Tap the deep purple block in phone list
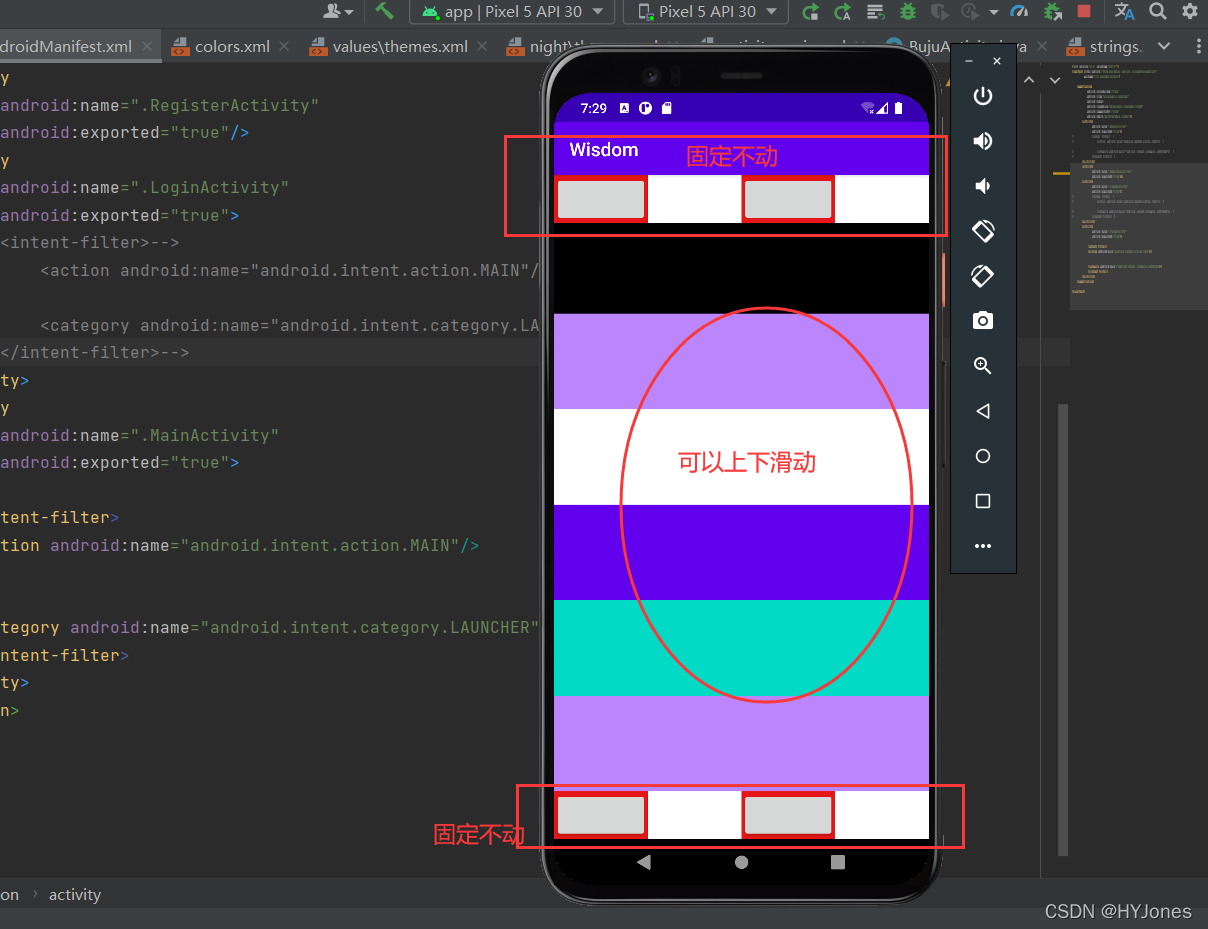This screenshot has height=929, width=1208. click(x=741, y=552)
